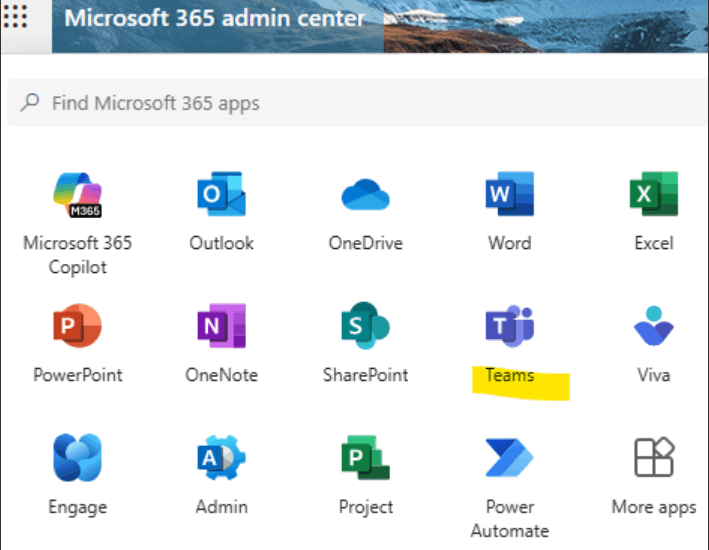Viewport: 709px width, 550px height.
Task: Click the OneNote text label
Action: [x=222, y=375]
